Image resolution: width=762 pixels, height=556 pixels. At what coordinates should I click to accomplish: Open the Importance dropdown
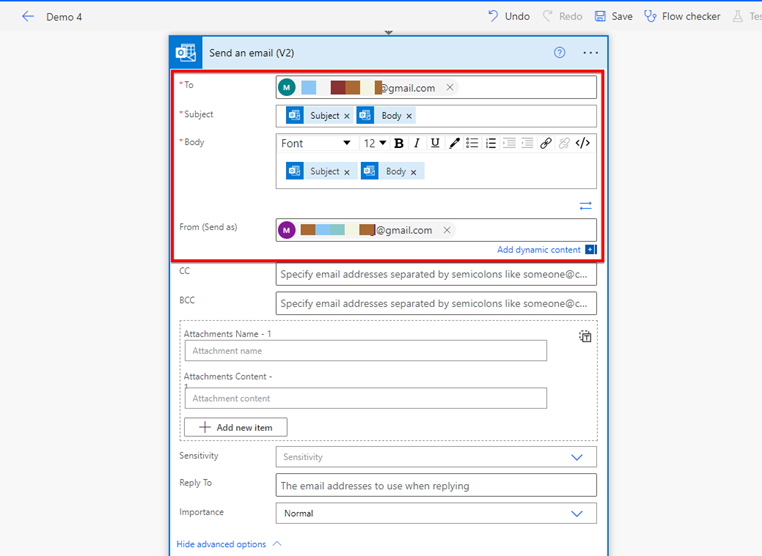click(436, 514)
